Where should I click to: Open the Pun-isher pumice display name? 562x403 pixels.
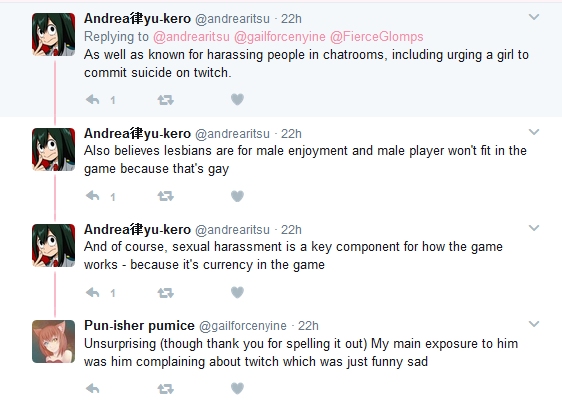click(139, 325)
